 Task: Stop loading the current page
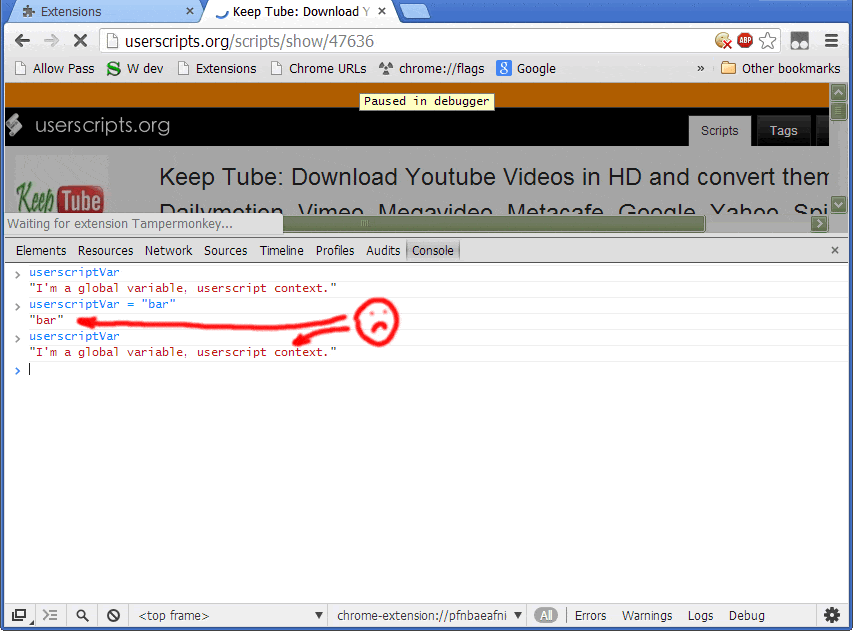pos(80,41)
